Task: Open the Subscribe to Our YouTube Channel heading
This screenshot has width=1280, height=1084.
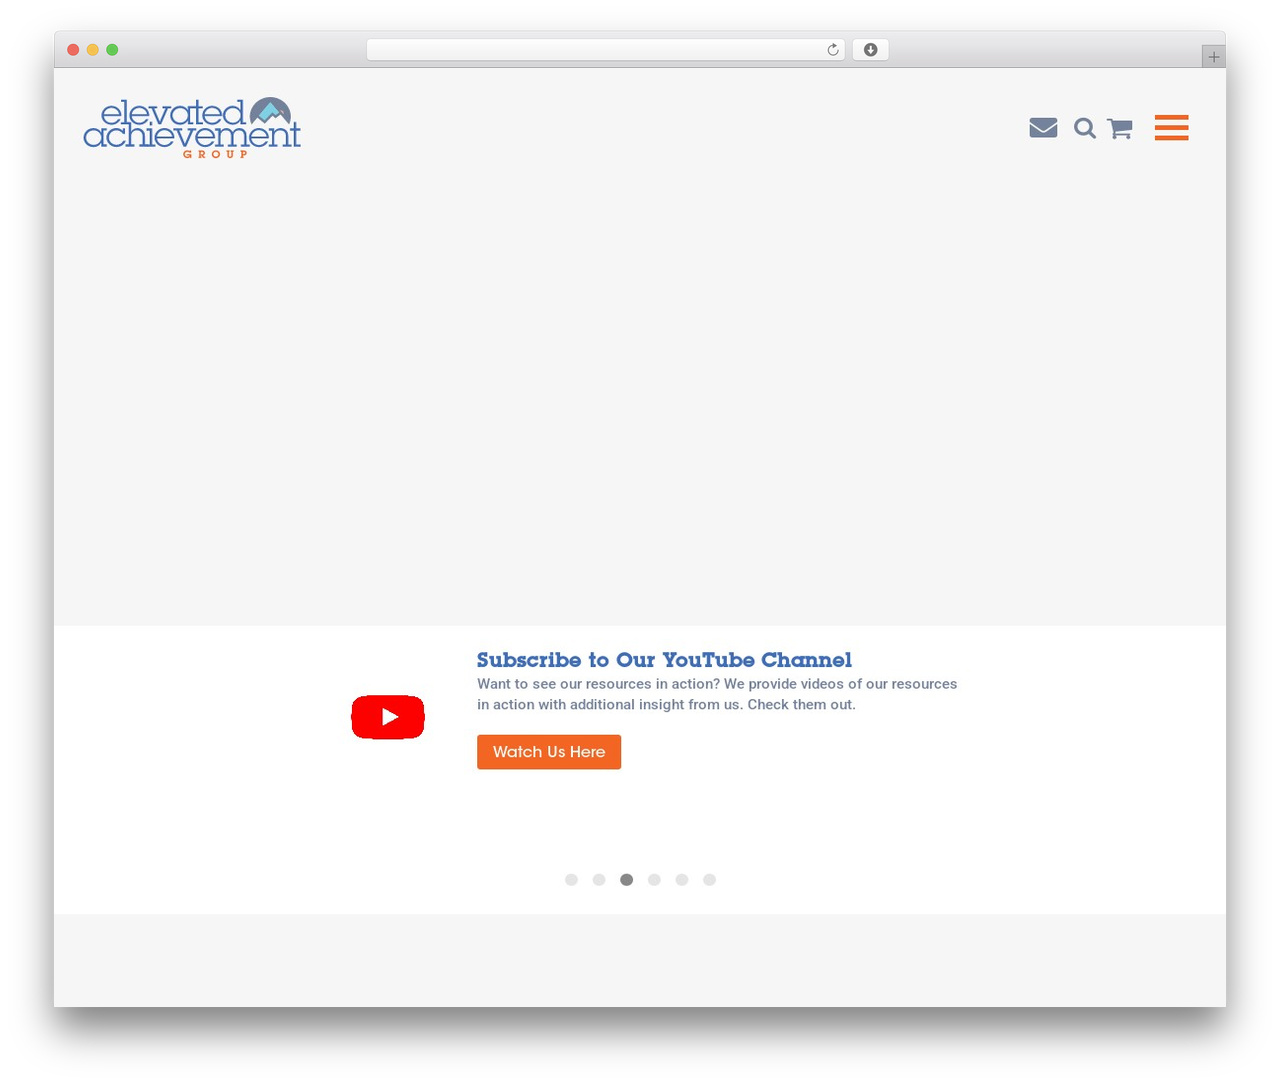Action: click(664, 660)
